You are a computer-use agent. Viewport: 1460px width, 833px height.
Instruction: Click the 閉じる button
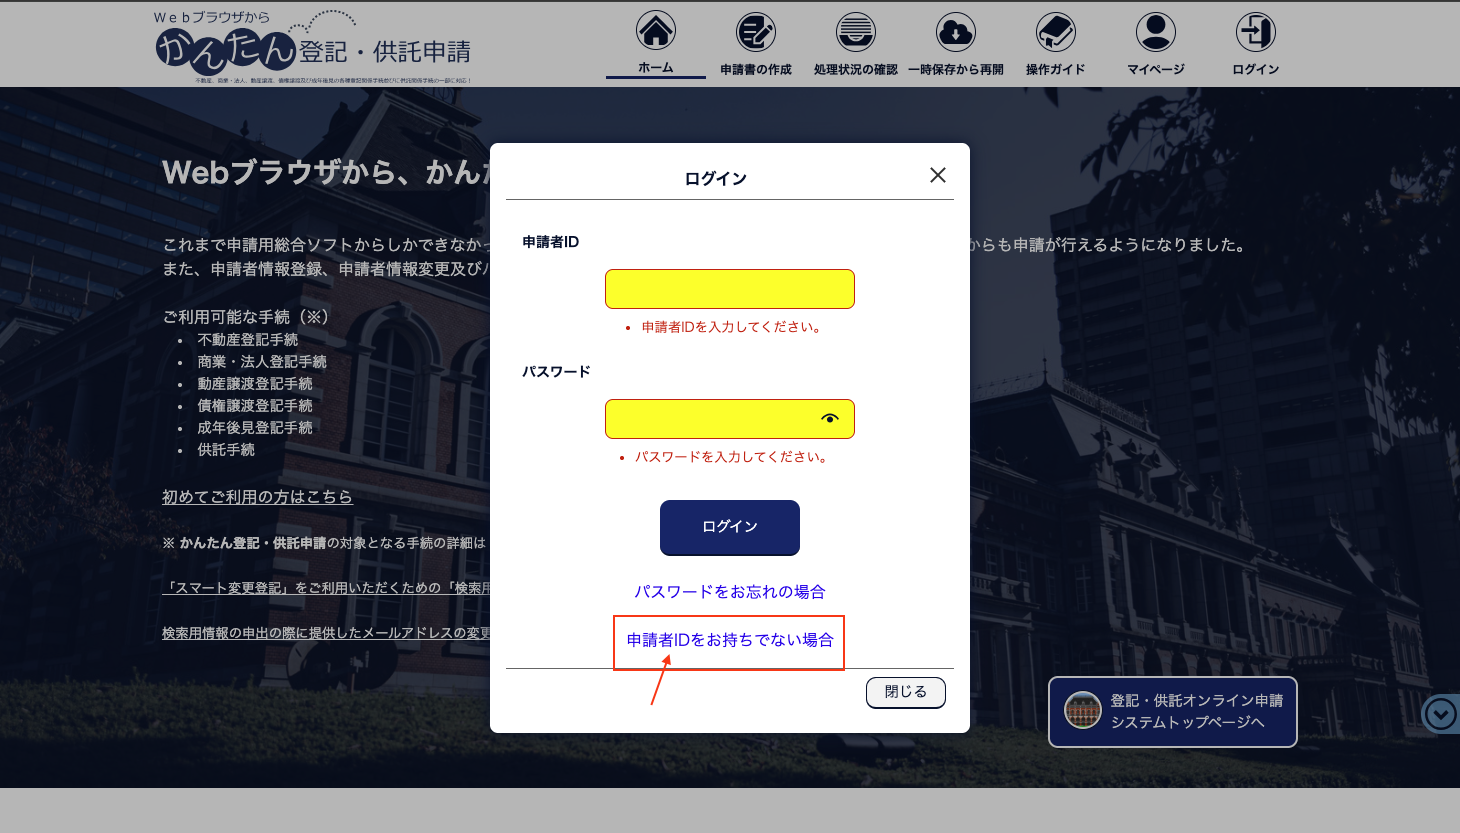coord(905,692)
